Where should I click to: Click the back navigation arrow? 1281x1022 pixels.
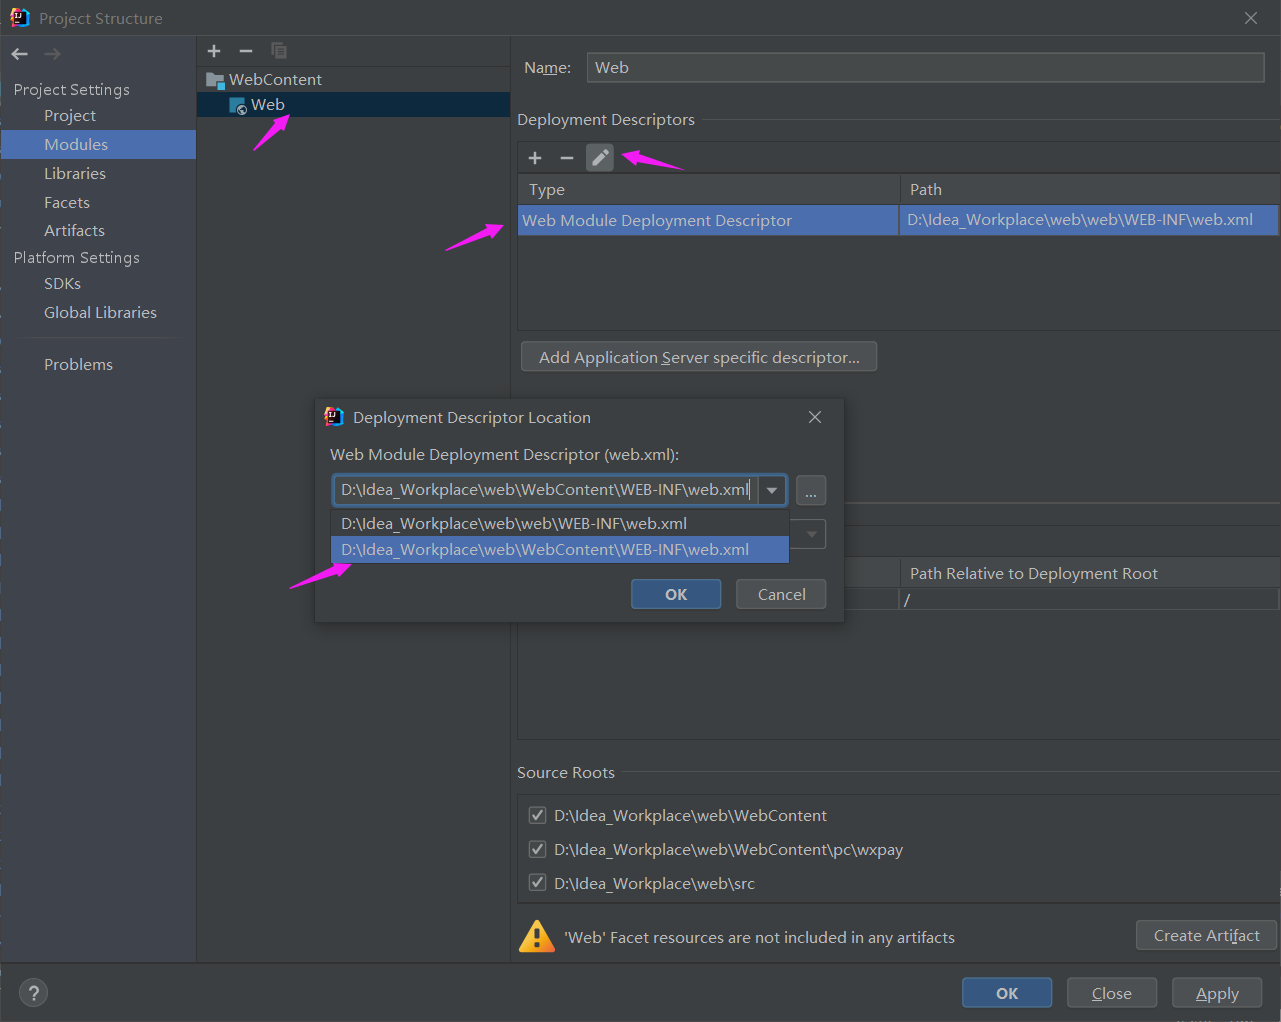(20, 54)
